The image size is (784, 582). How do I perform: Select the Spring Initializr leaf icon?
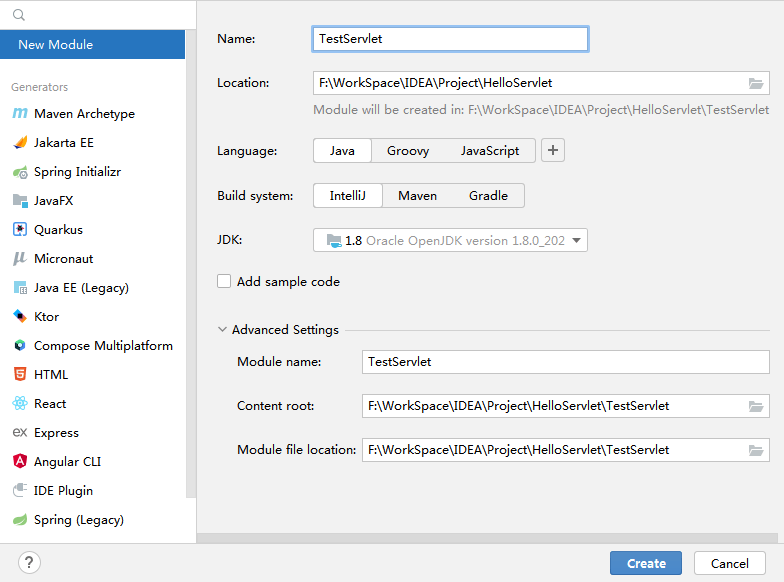pyautogui.click(x=20, y=172)
